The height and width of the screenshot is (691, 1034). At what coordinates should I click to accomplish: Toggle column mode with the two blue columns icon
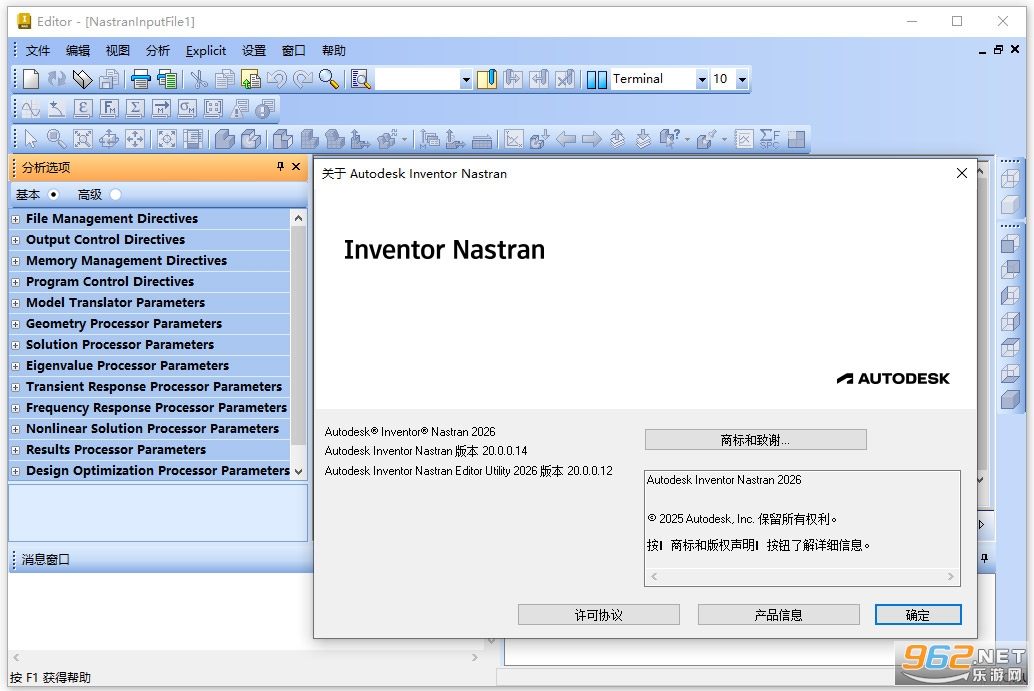597,79
